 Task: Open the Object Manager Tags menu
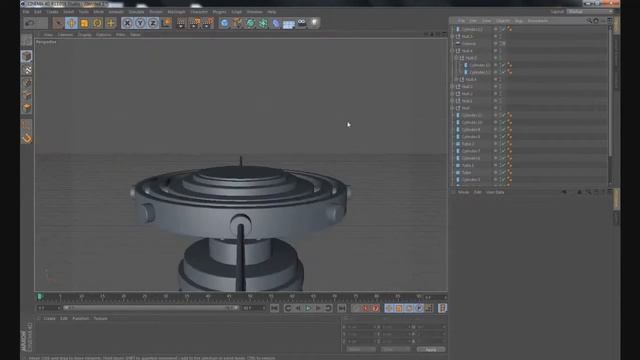[518, 20]
